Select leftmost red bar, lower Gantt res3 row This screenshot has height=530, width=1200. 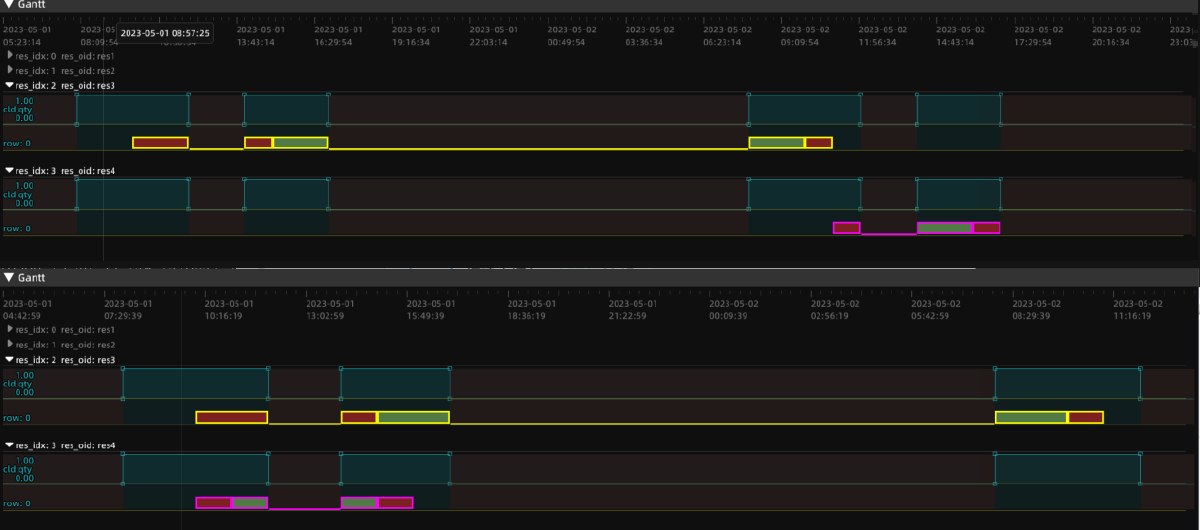(x=232, y=417)
